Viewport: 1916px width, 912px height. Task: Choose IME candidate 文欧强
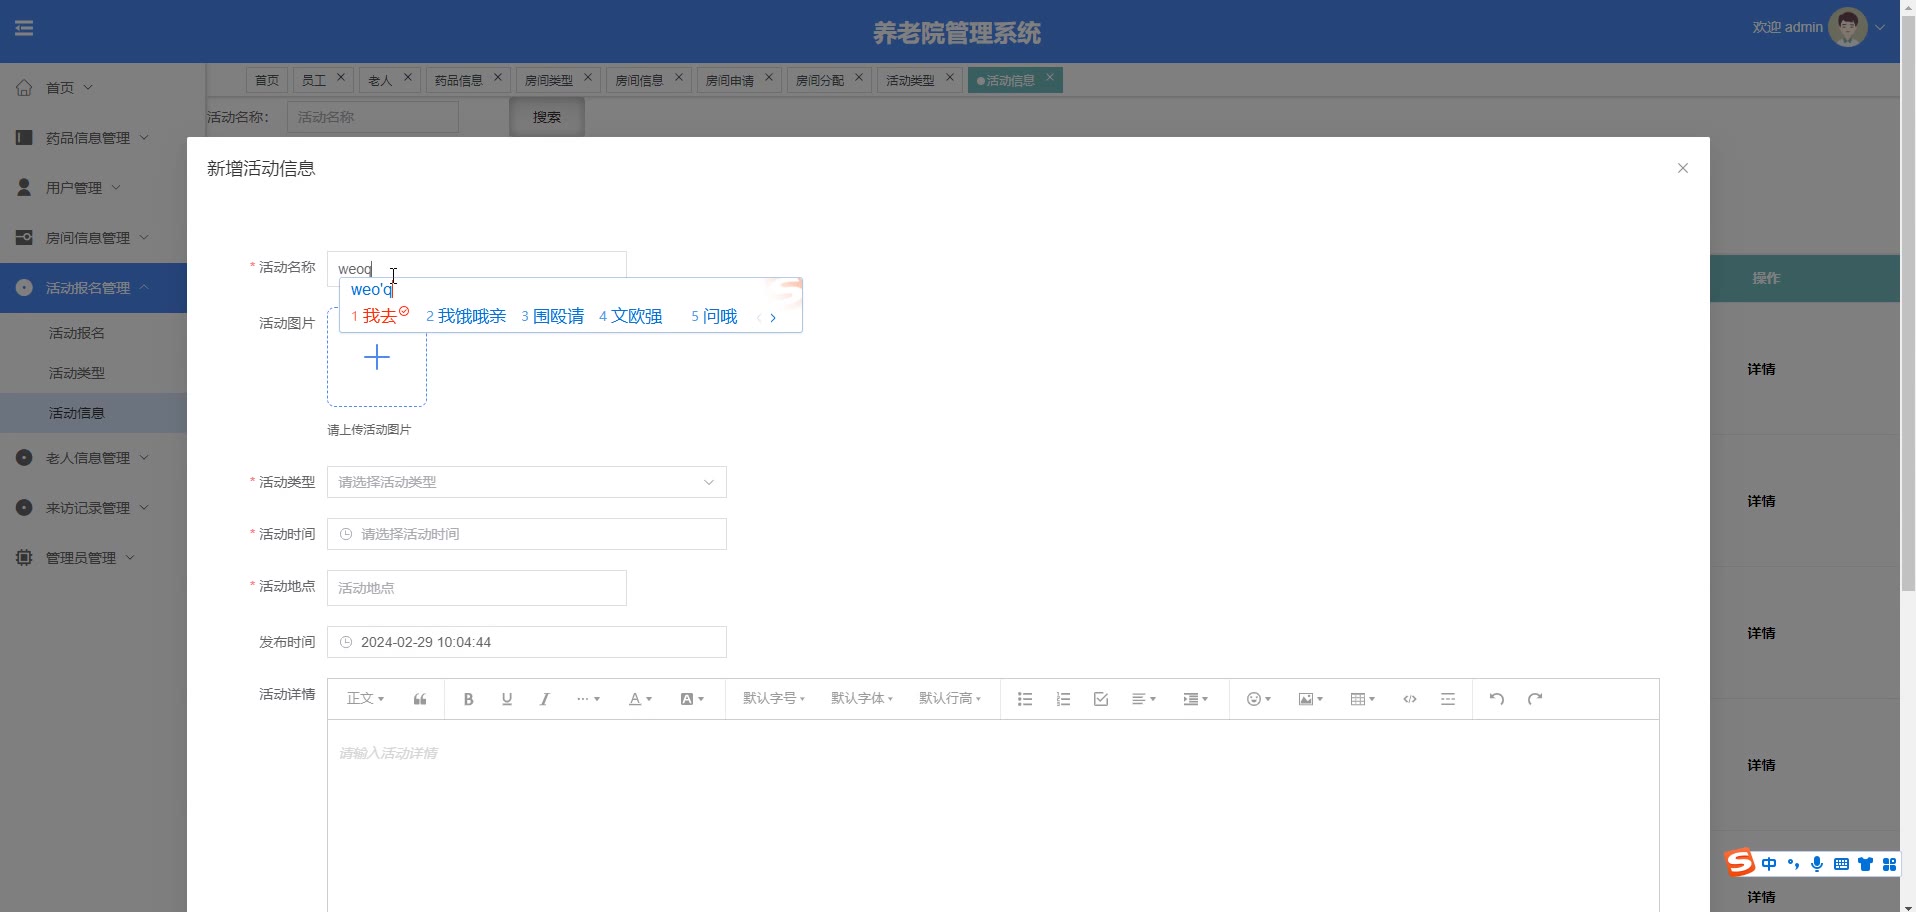point(631,316)
